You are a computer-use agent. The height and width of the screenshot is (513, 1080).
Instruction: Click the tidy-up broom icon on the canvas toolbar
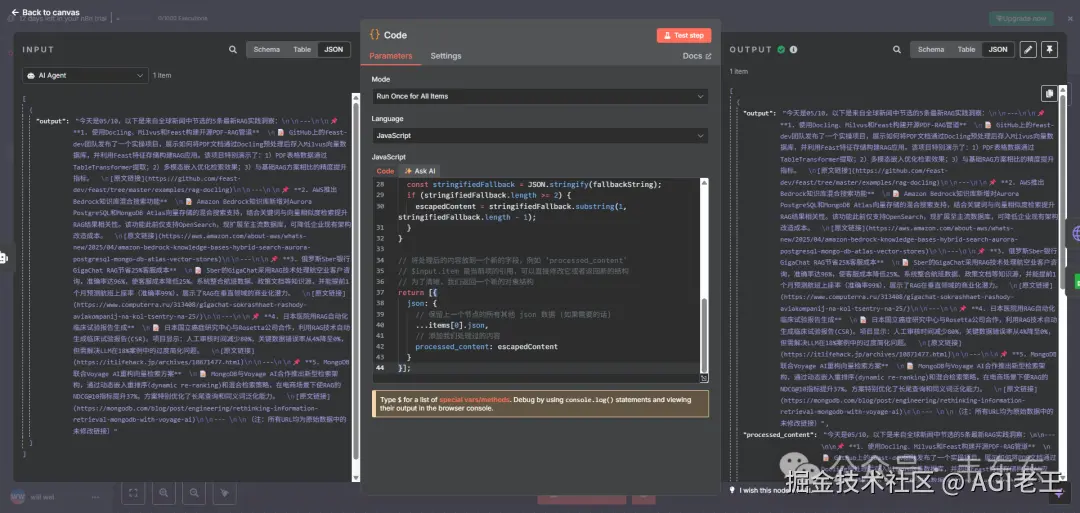click(x=225, y=492)
